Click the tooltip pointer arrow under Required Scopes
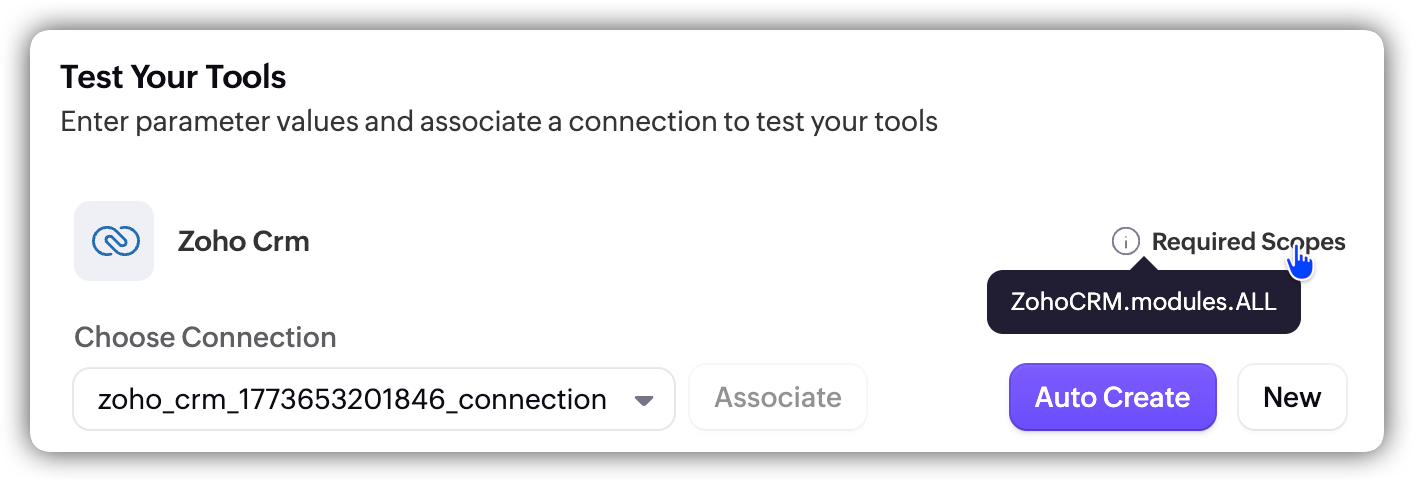This screenshot has height=482, width=1414. pos(1147,265)
